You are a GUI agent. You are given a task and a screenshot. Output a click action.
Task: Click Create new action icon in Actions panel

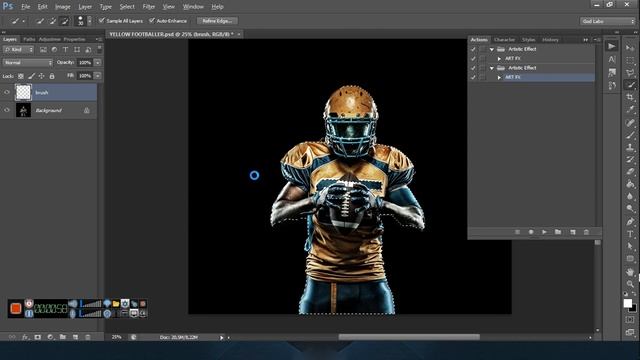[x=573, y=232]
